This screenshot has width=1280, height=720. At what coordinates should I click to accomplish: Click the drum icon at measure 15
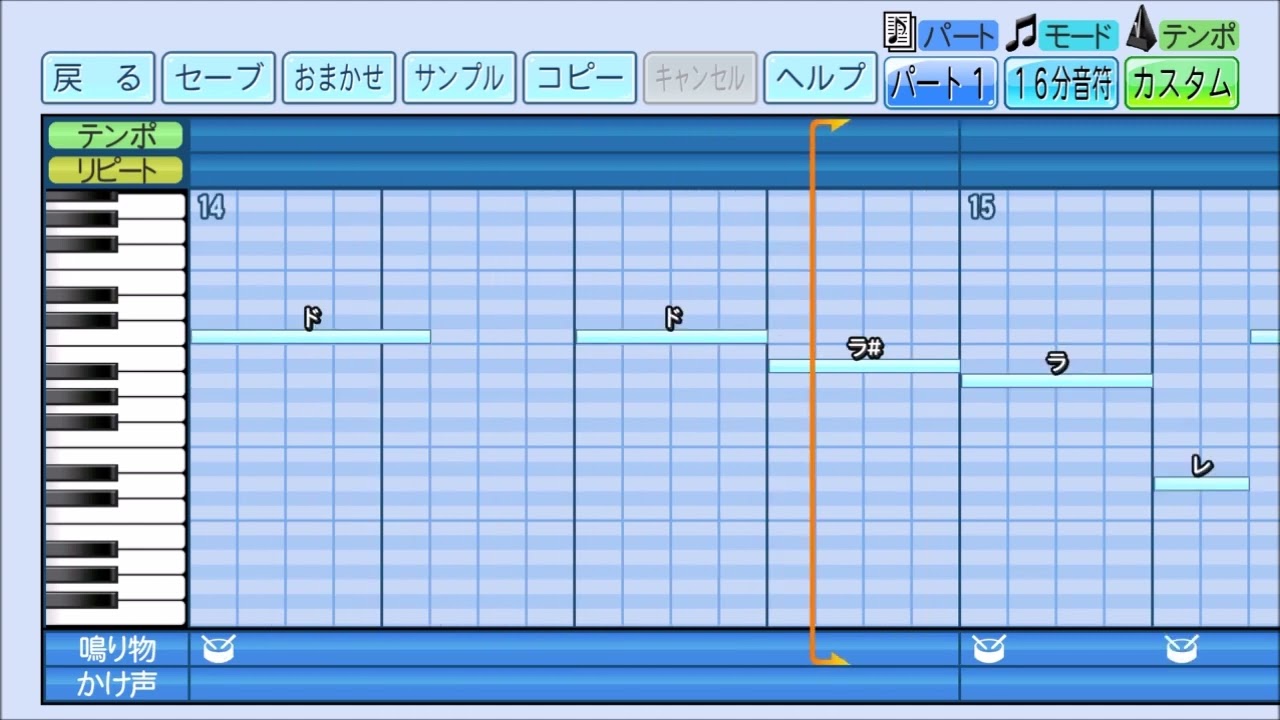tap(987, 648)
